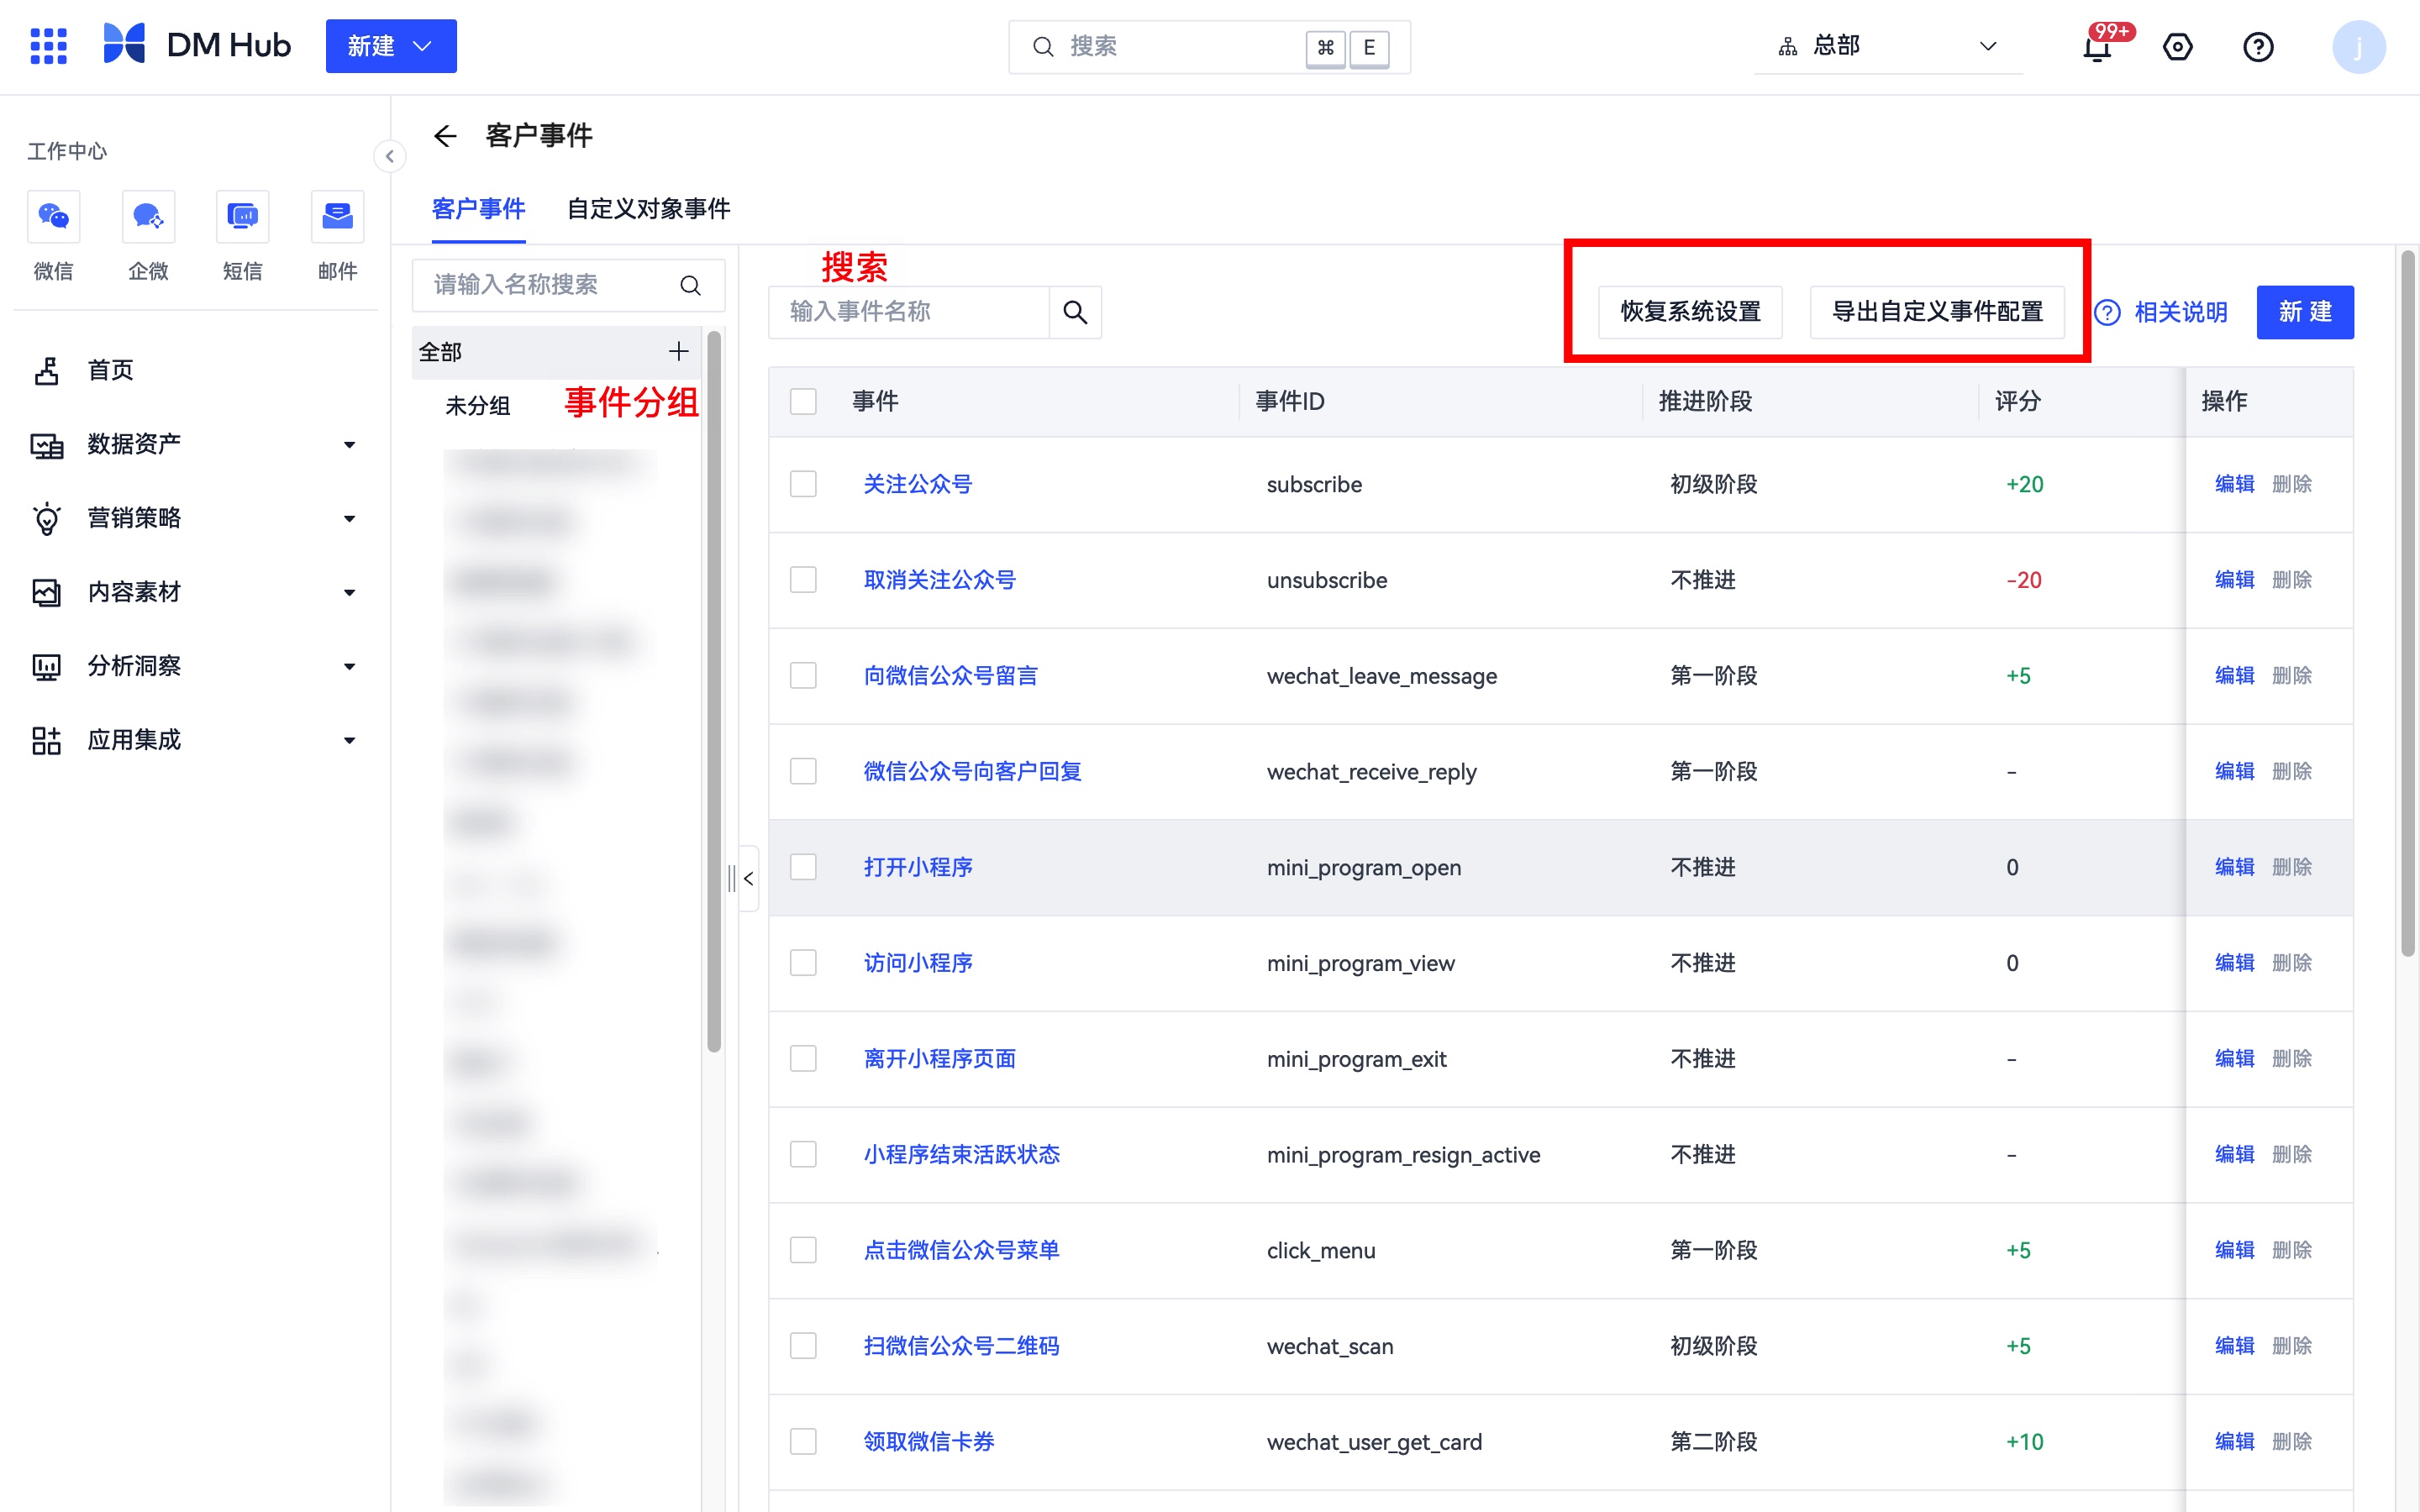Select the 全部 event group
2420x1512 pixels.
pyautogui.click(x=556, y=352)
